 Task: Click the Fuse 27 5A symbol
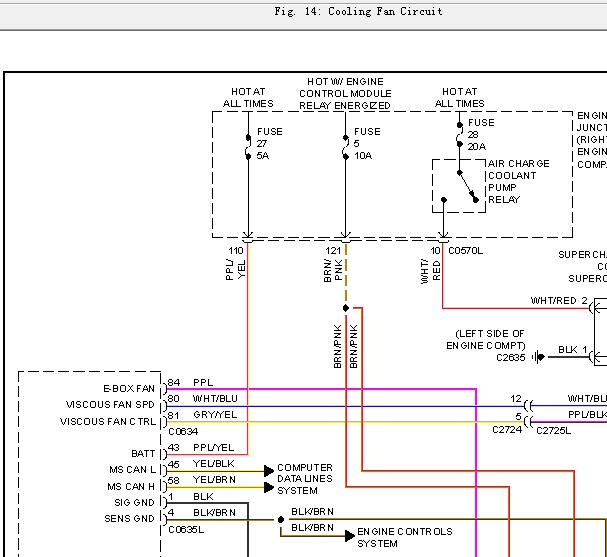[x=248, y=147]
